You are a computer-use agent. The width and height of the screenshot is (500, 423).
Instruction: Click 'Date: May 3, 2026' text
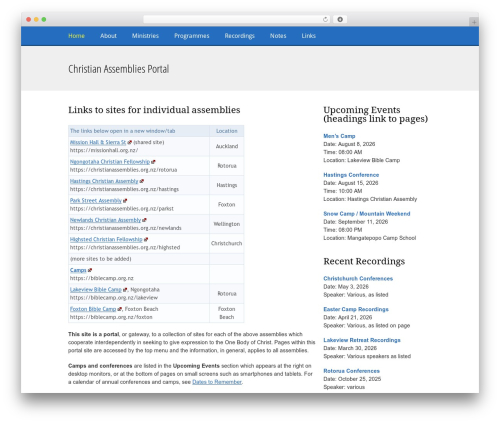pyautogui.click(x=346, y=287)
